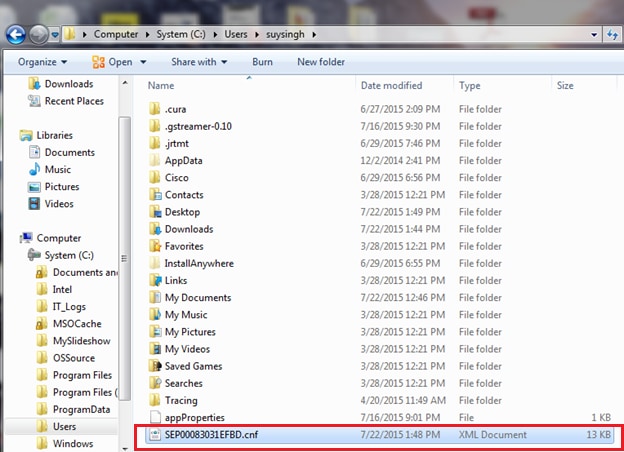Image resolution: width=624 pixels, height=452 pixels.
Task: Sort by the Name column header
Action: tap(161, 86)
